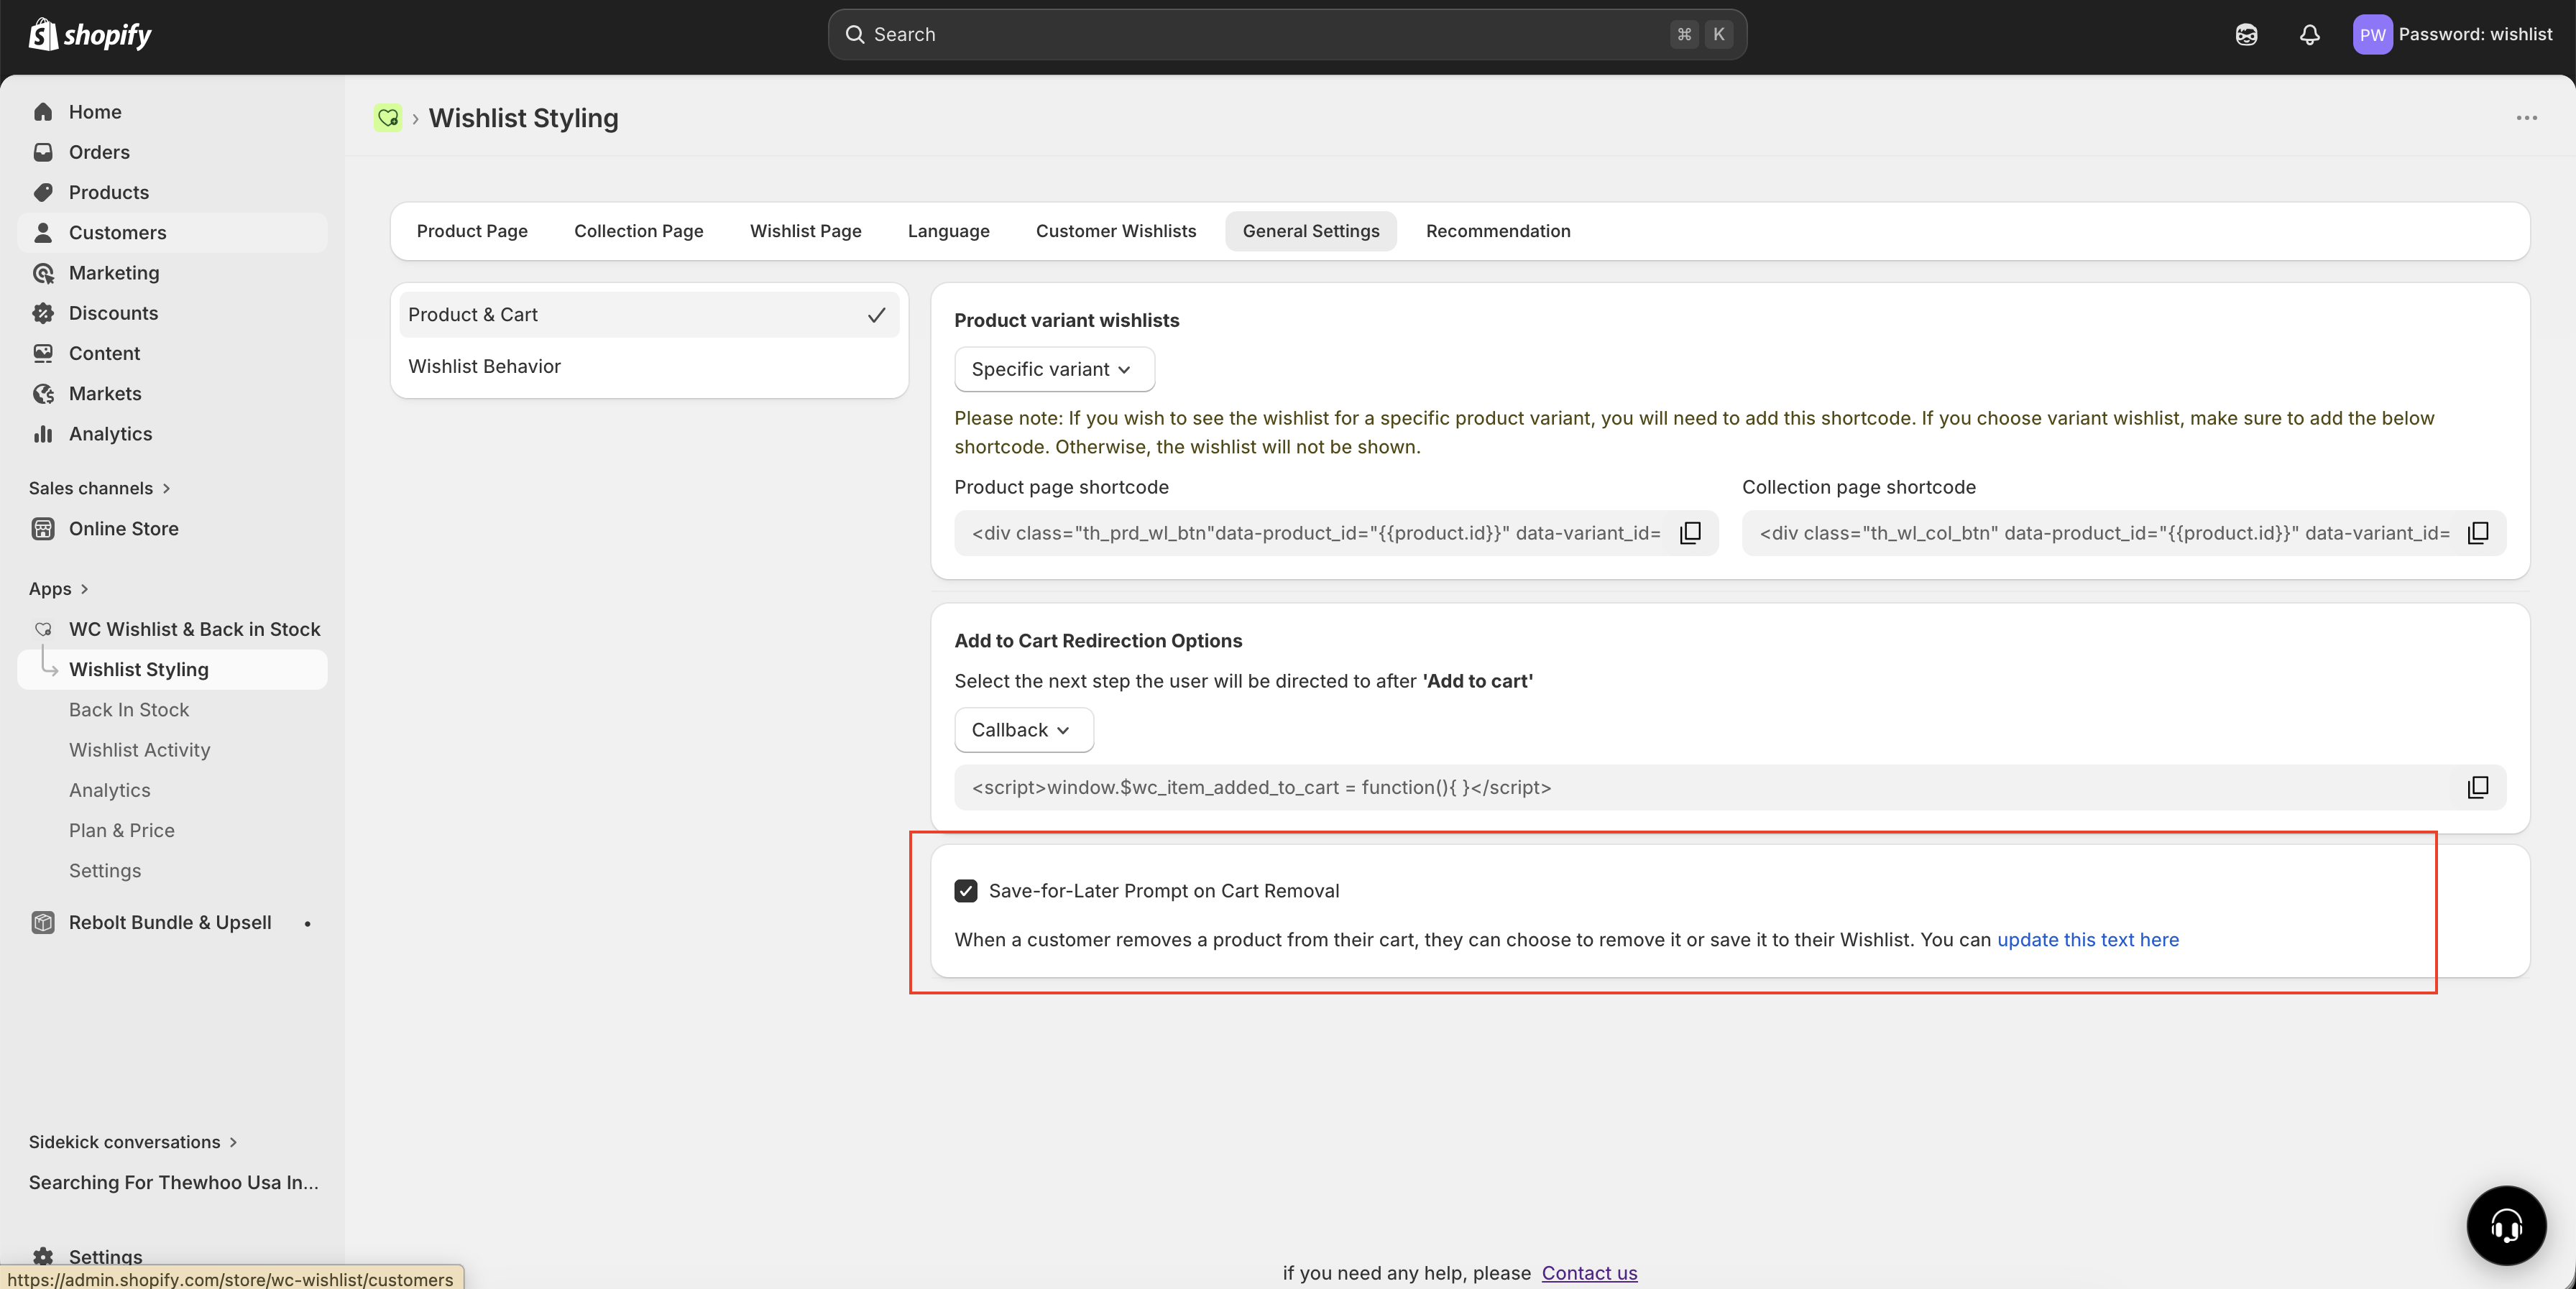Open the Callback redirection dropdown
Viewport: 2576px width, 1289px height.
(1024, 730)
